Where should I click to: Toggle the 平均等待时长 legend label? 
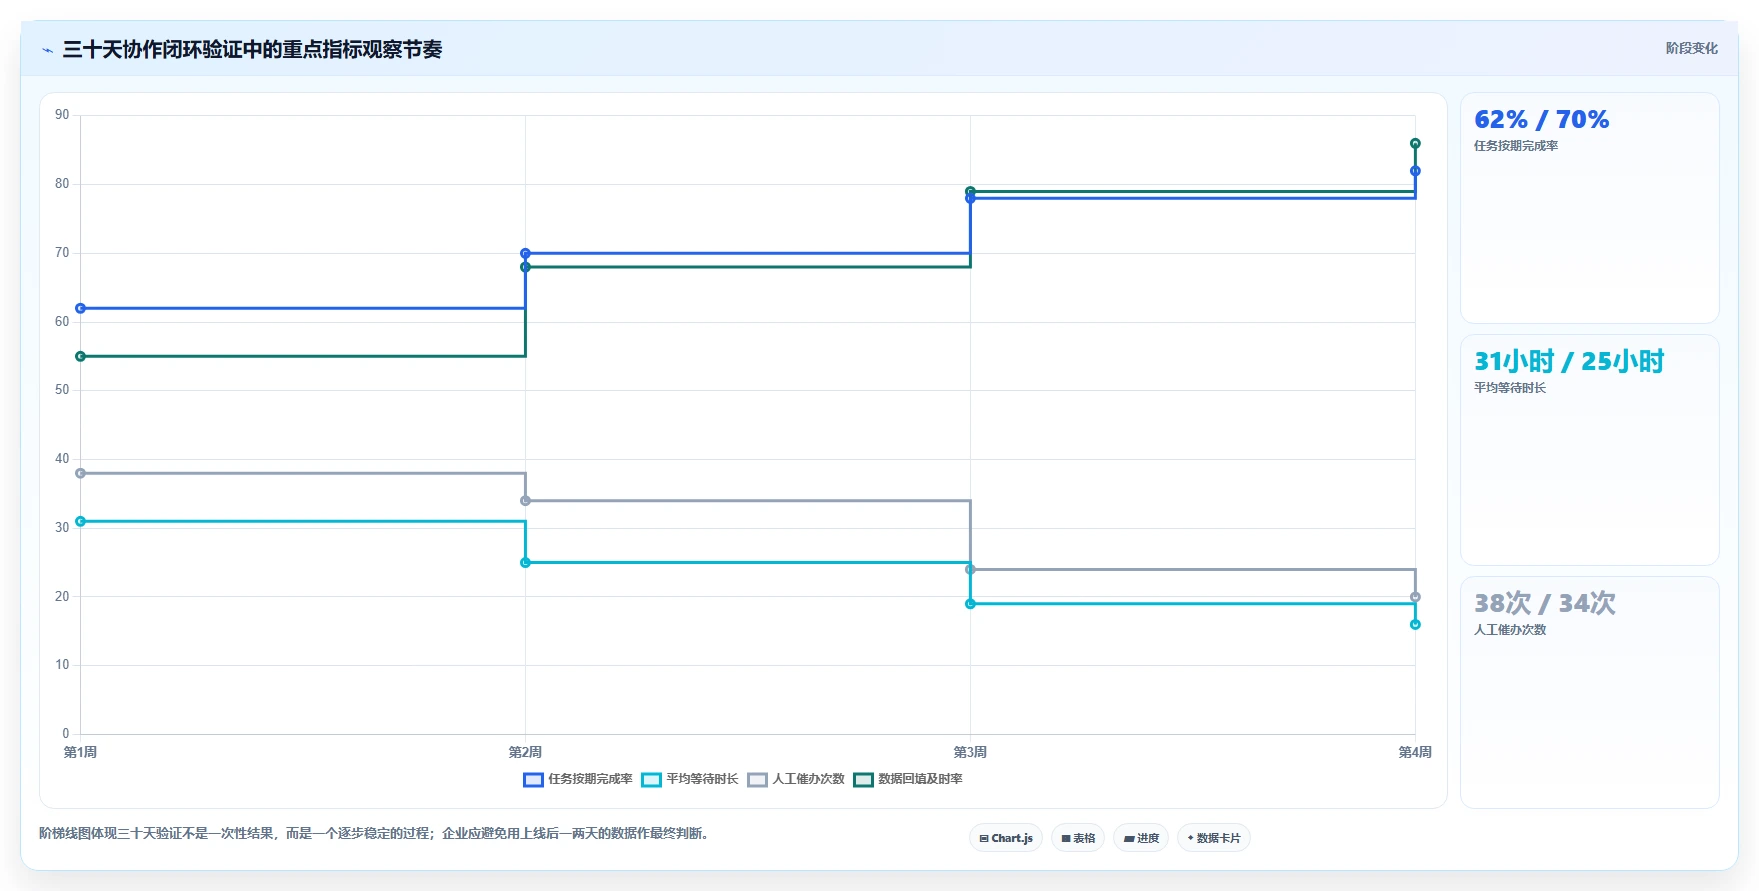click(702, 779)
